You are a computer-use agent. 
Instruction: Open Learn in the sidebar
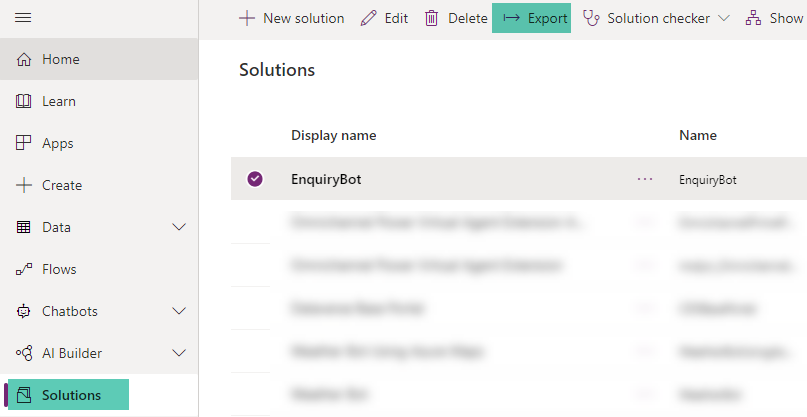coord(99,101)
